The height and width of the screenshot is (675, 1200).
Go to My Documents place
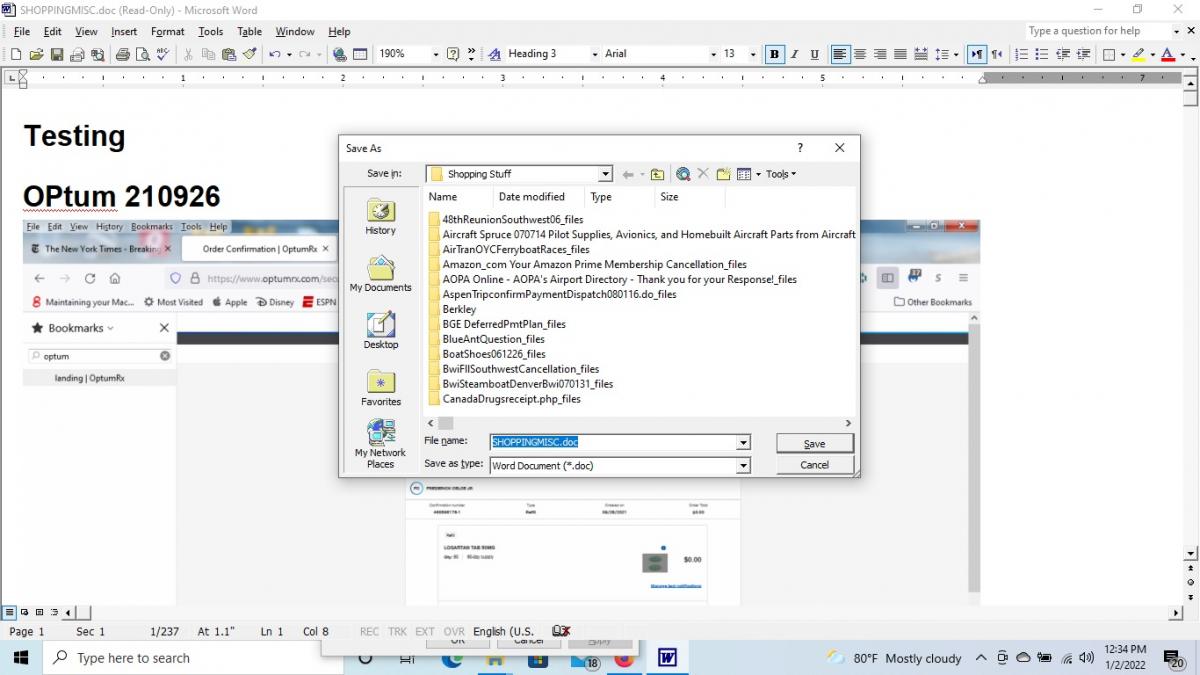[x=380, y=274]
